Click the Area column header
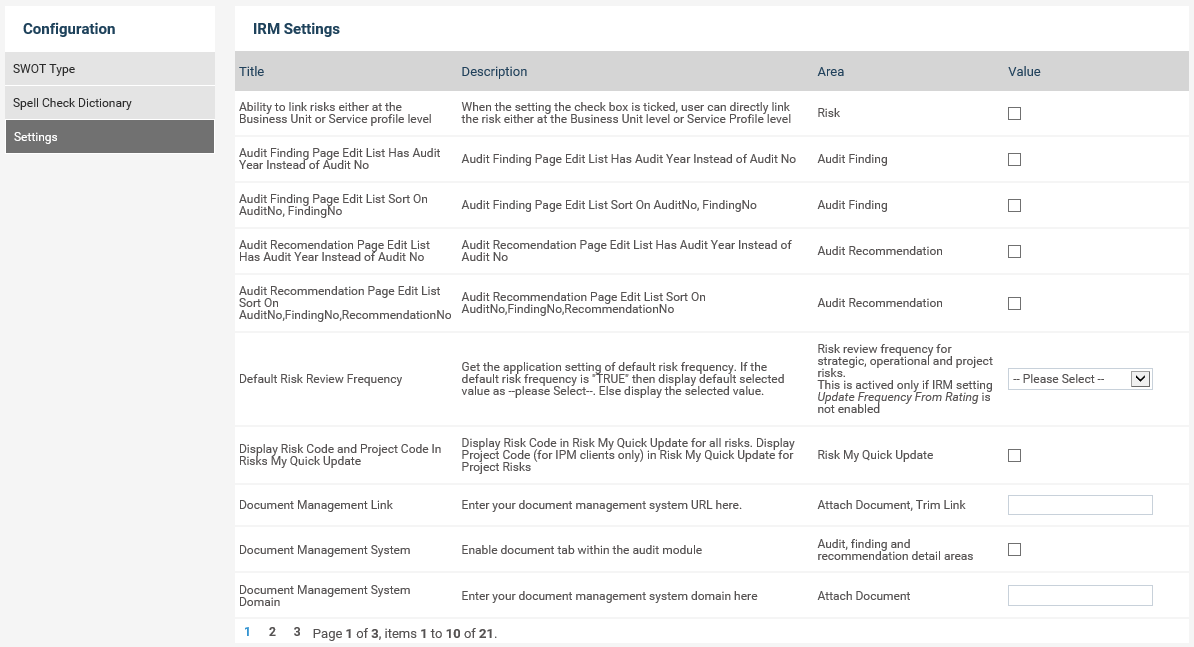The image size is (1194, 647). pos(831,72)
